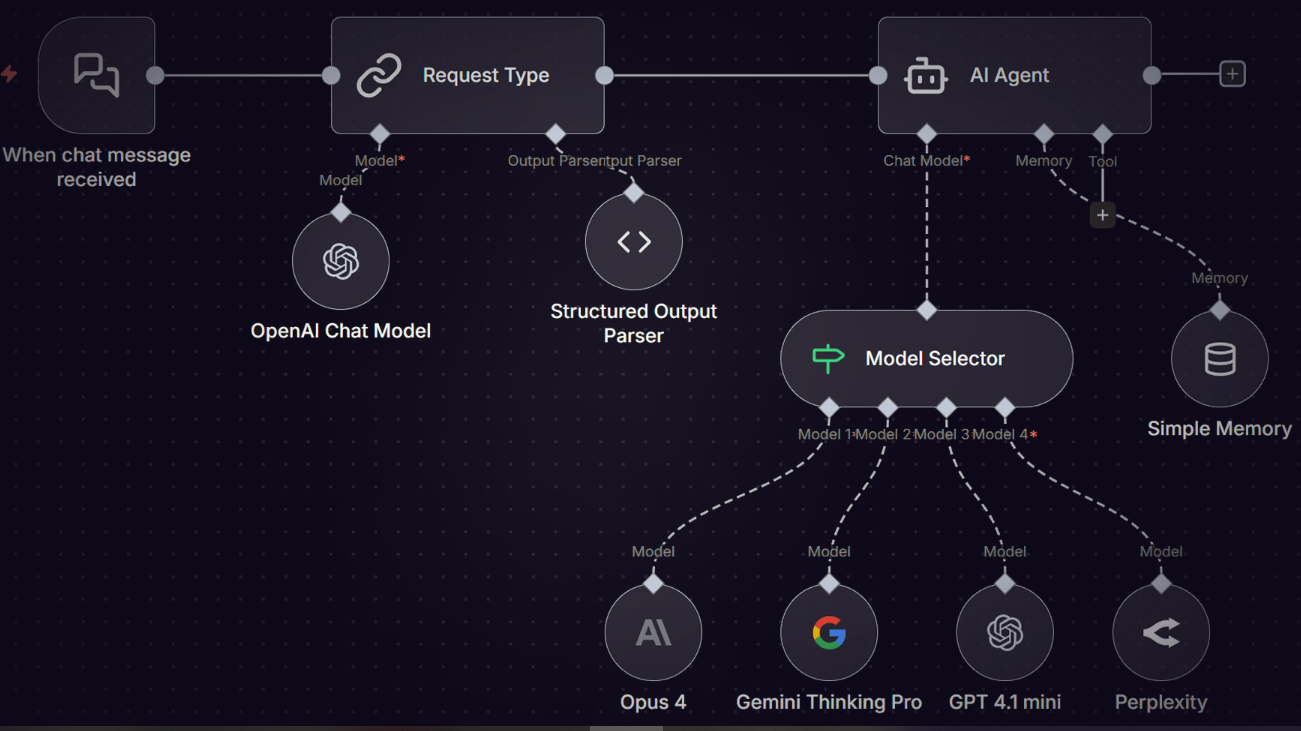Click Model Selector's Model 1 connector
This screenshot has height=731, width=1301.
[x=828, y=407]
